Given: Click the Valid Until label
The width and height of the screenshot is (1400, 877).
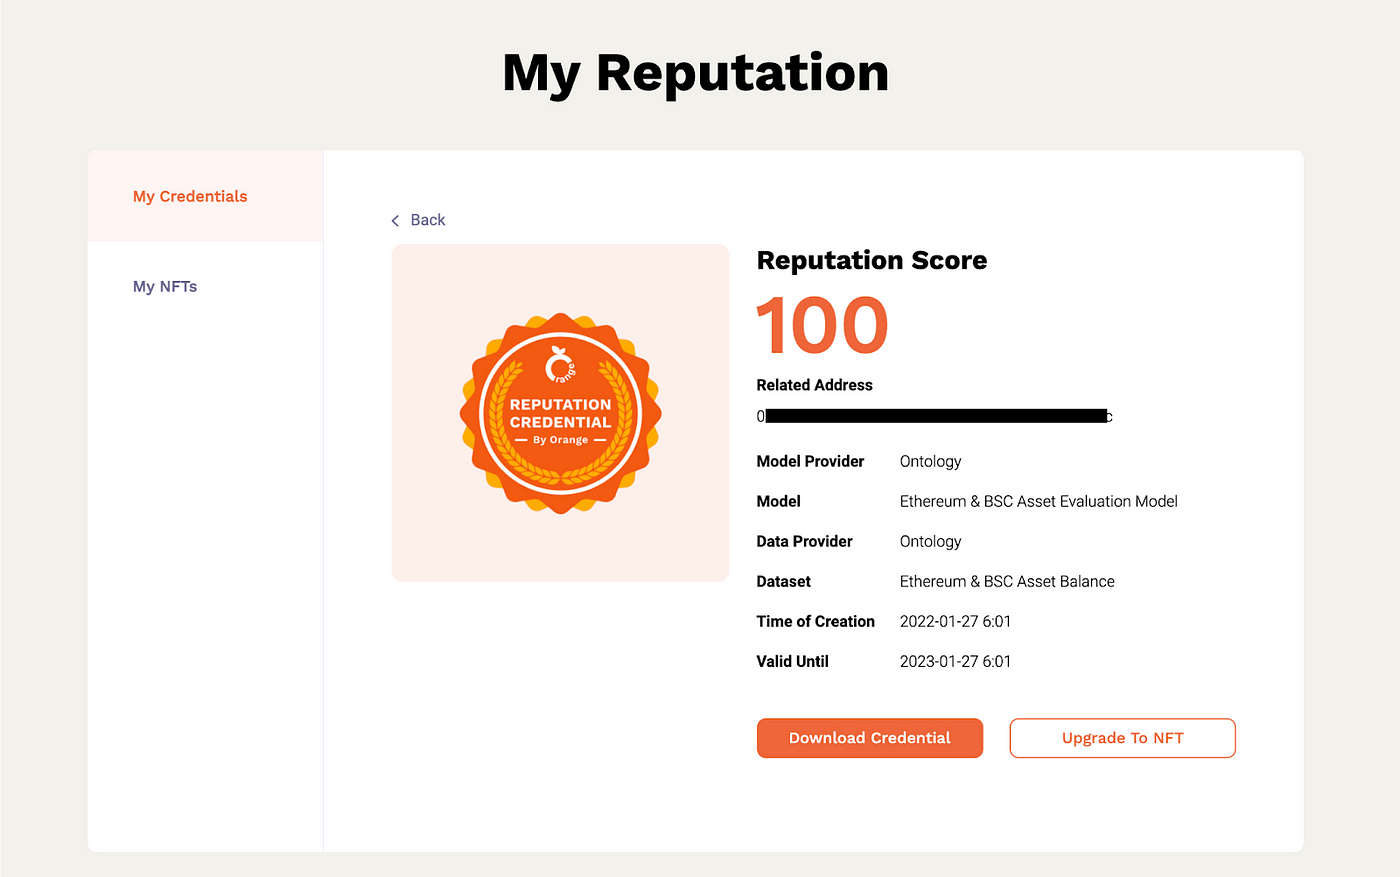Looking at the screenshot, I should click(x=792, y=661).
